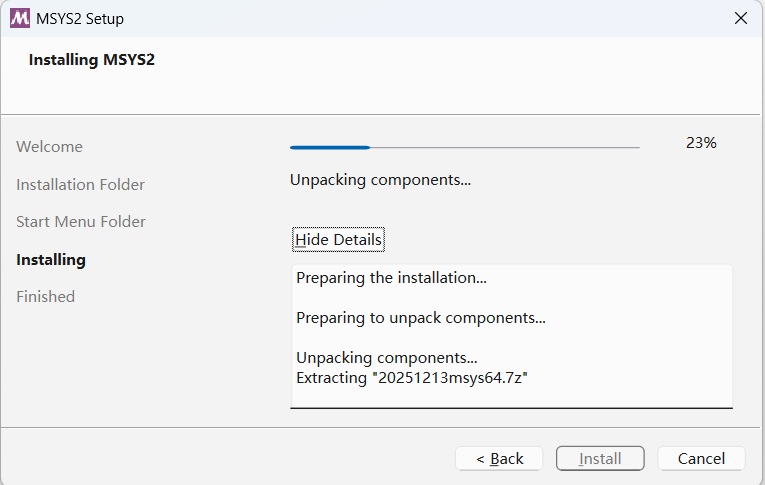The image size is (765, 485).
Task: Cancel the MSYS2 installation
Action: (701, 458)
